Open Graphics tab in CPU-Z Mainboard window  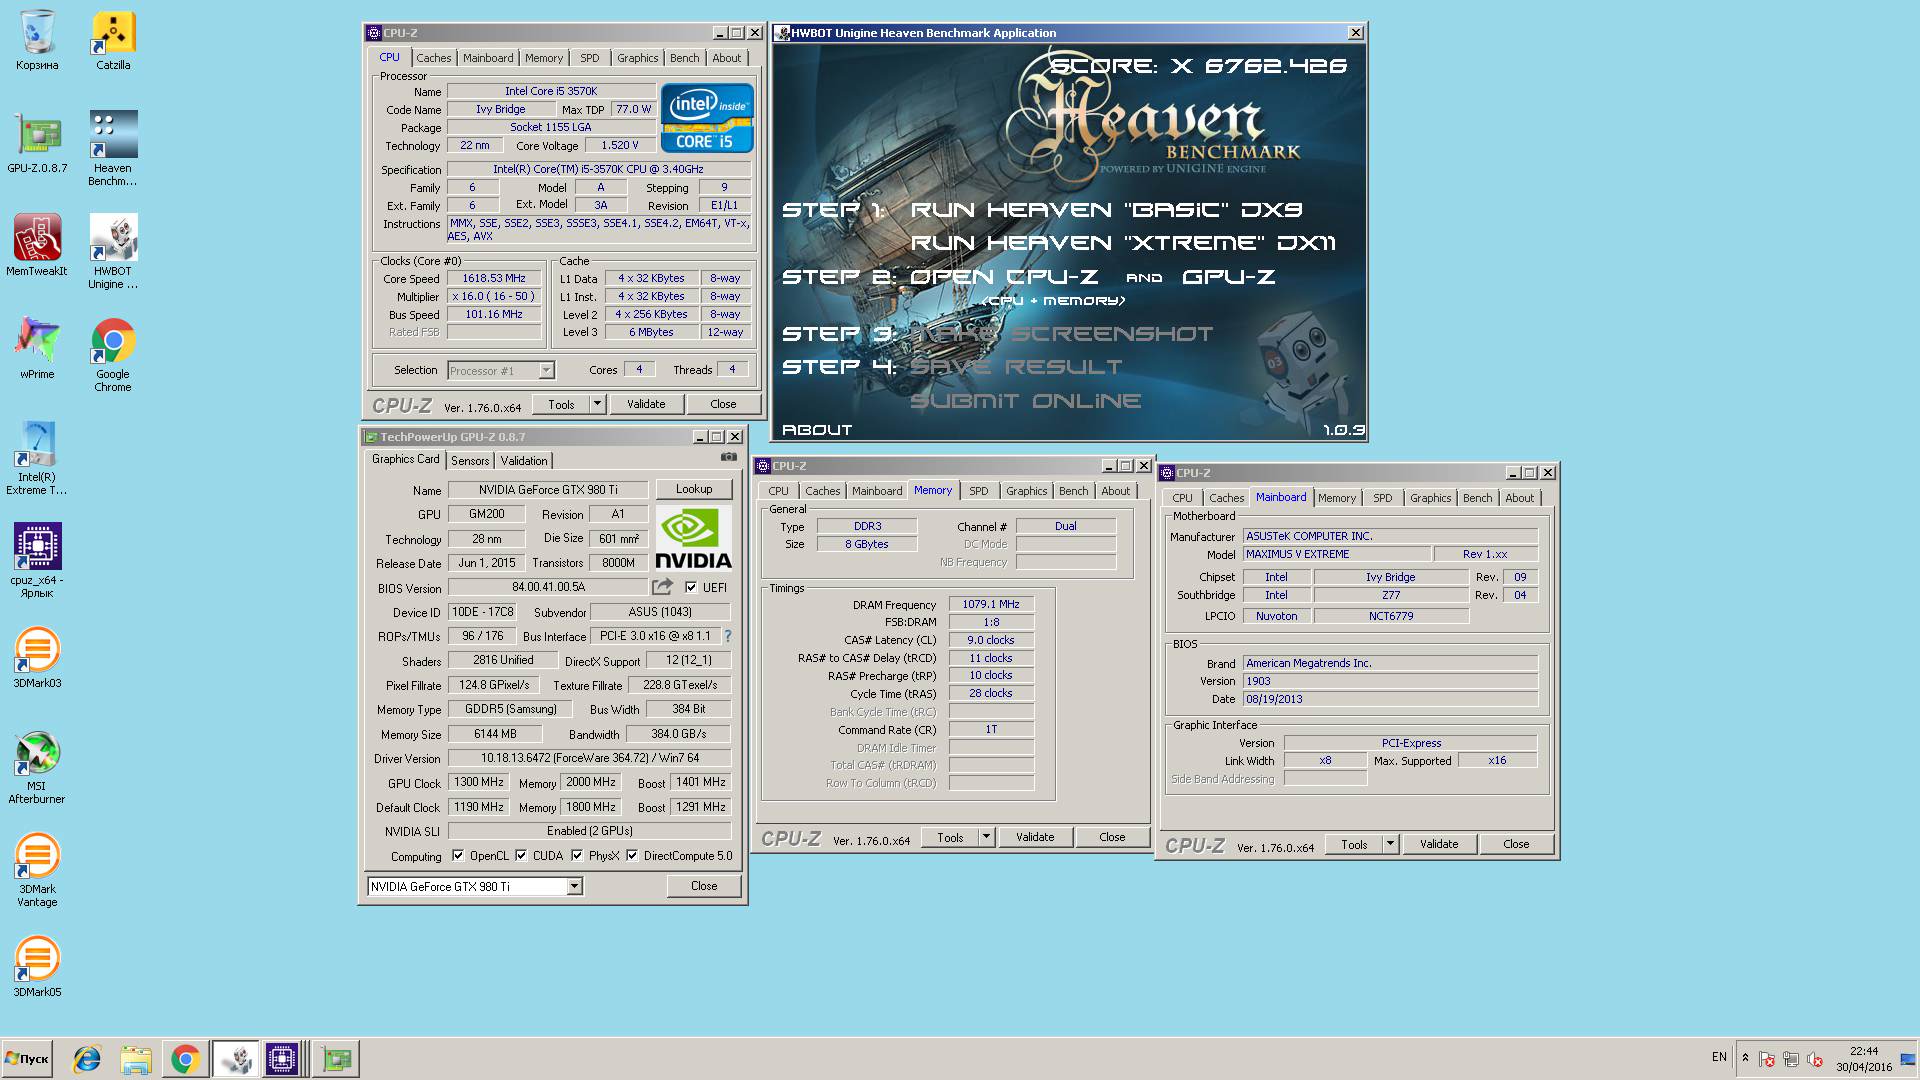[x=1430, y=498]
